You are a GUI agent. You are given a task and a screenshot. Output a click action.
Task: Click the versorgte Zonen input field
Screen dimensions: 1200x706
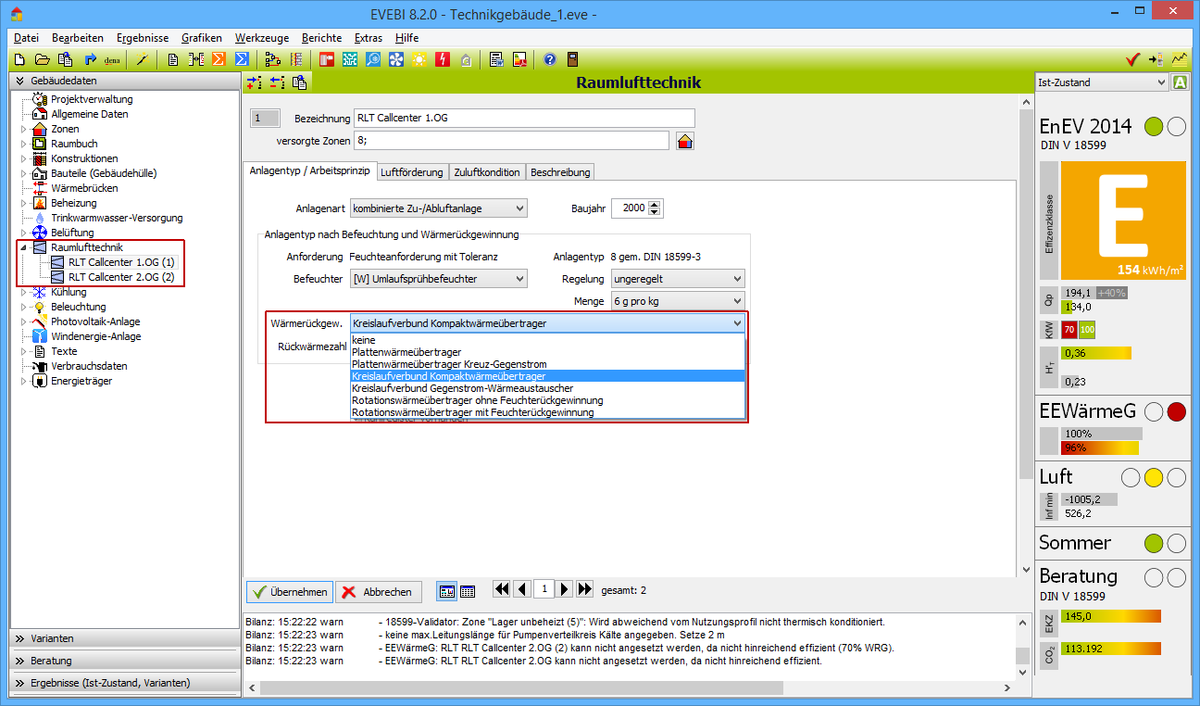click(511, 141)
